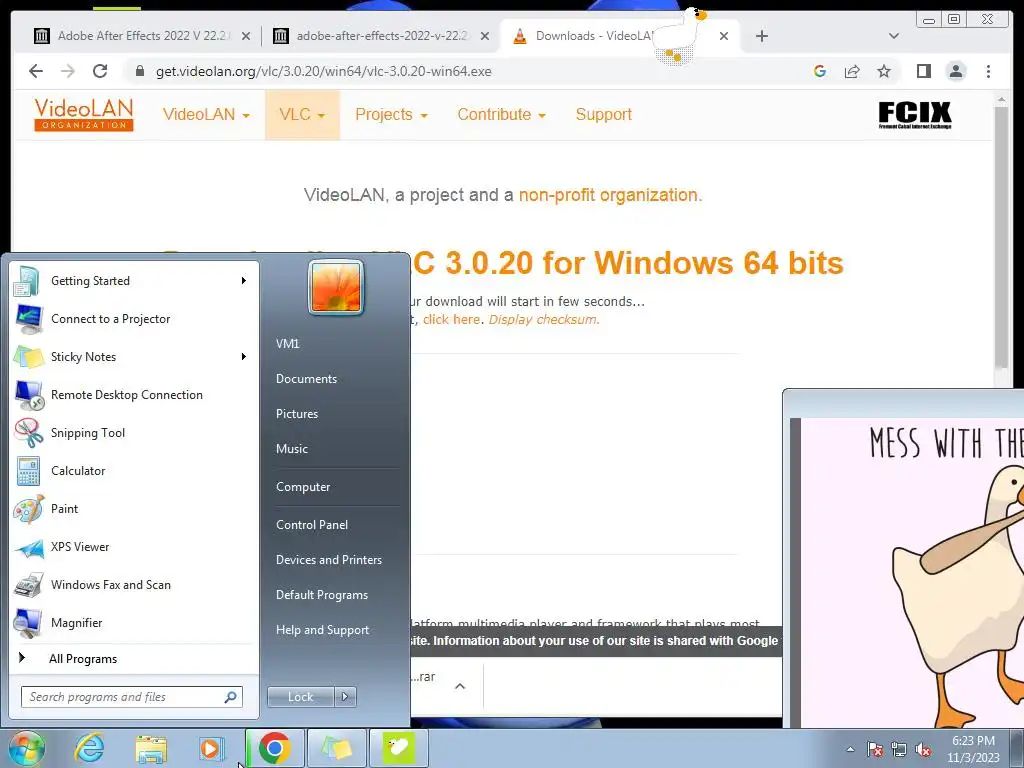1024x768 pixels.
Task: Click the Google icon in address bar
Action: (x=820, y=71)
